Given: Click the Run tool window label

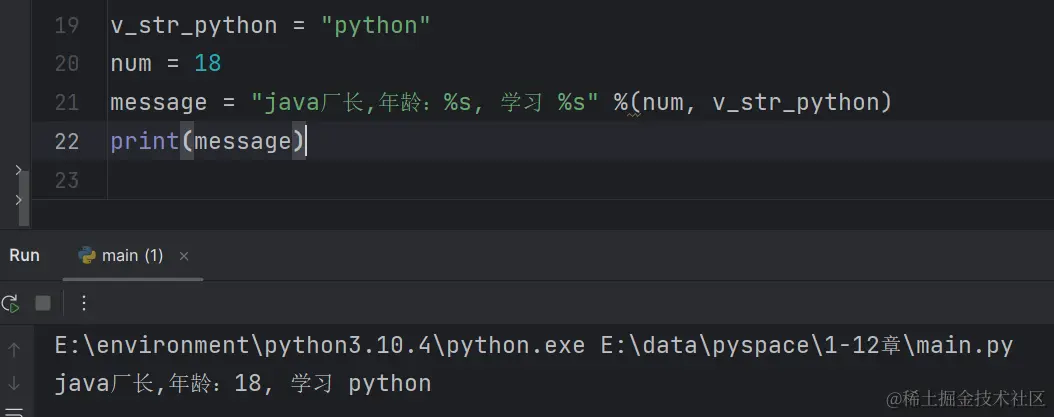Looking at the screenshot, I should coord(24,256).
